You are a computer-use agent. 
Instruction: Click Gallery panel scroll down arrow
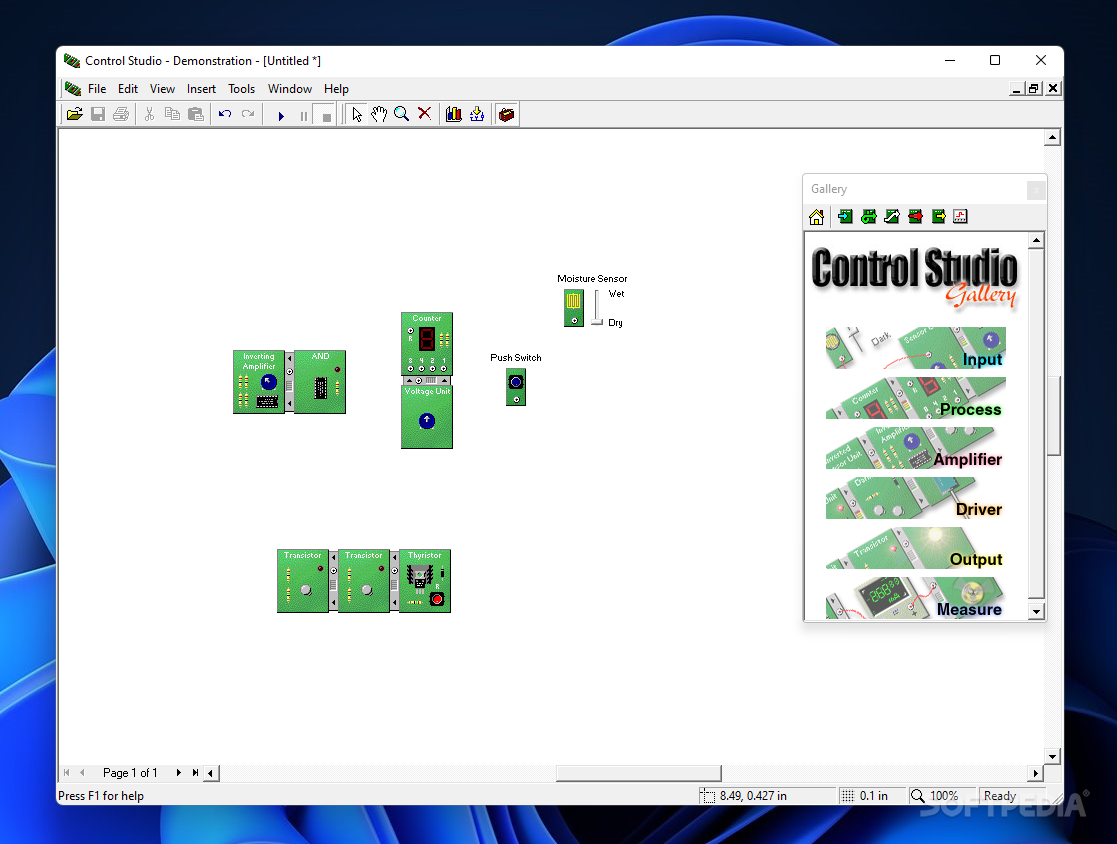1037,611
